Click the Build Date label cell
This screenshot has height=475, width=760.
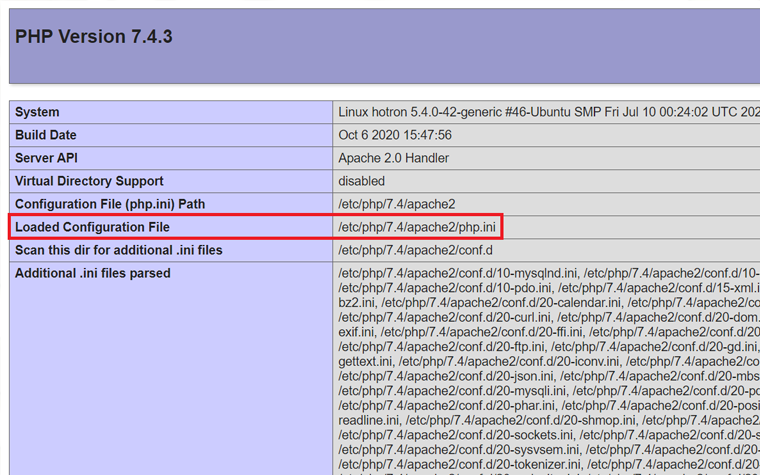[x=46, y=135]
